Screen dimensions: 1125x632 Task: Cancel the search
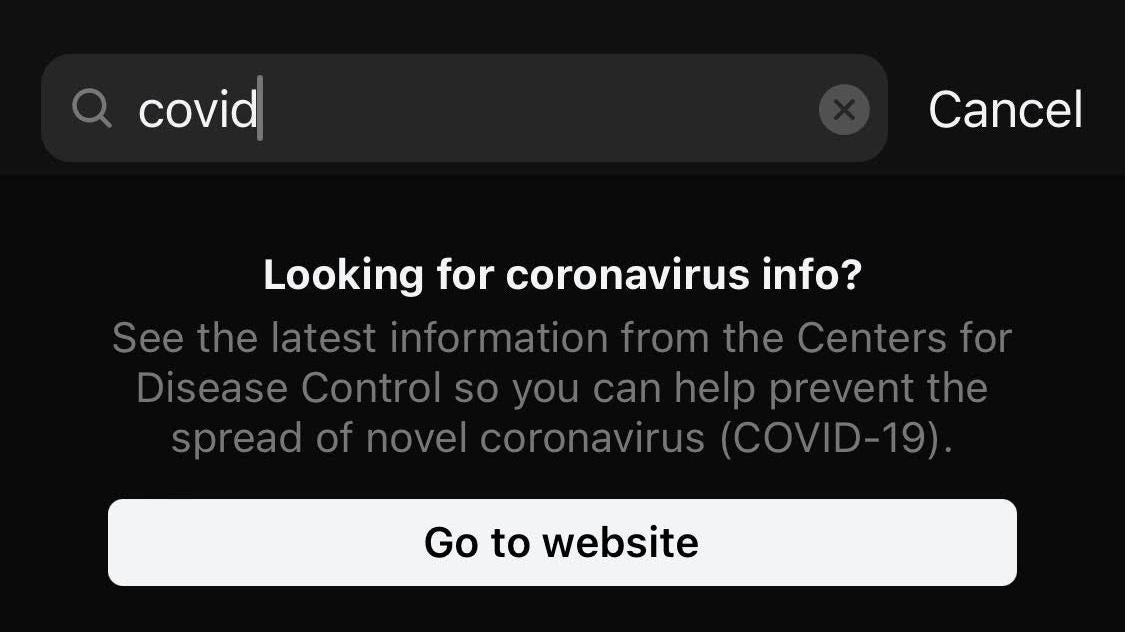1005,110
